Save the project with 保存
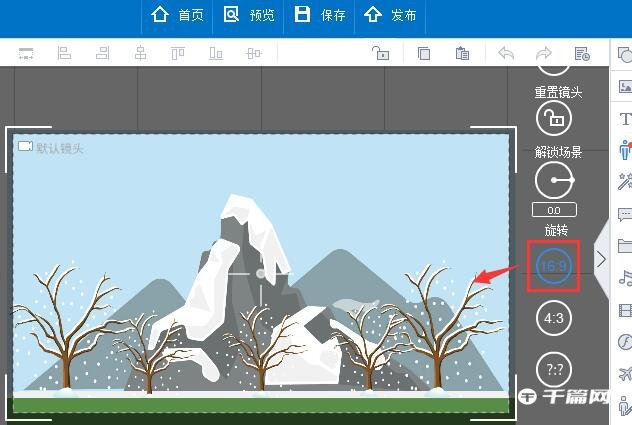Image resolution: width=632 pixels, height=425 pixels. point(320,15)
